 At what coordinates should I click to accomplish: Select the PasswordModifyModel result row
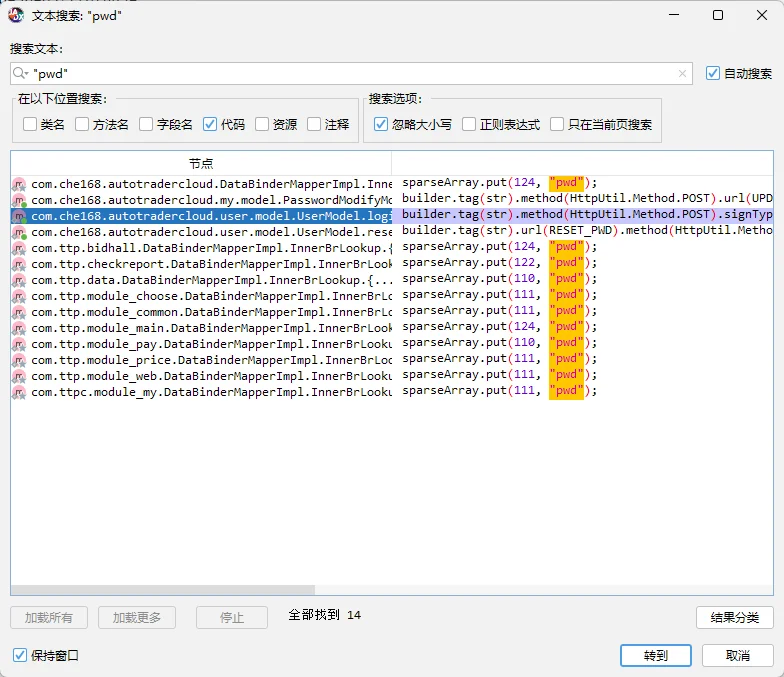coord(392,200)
